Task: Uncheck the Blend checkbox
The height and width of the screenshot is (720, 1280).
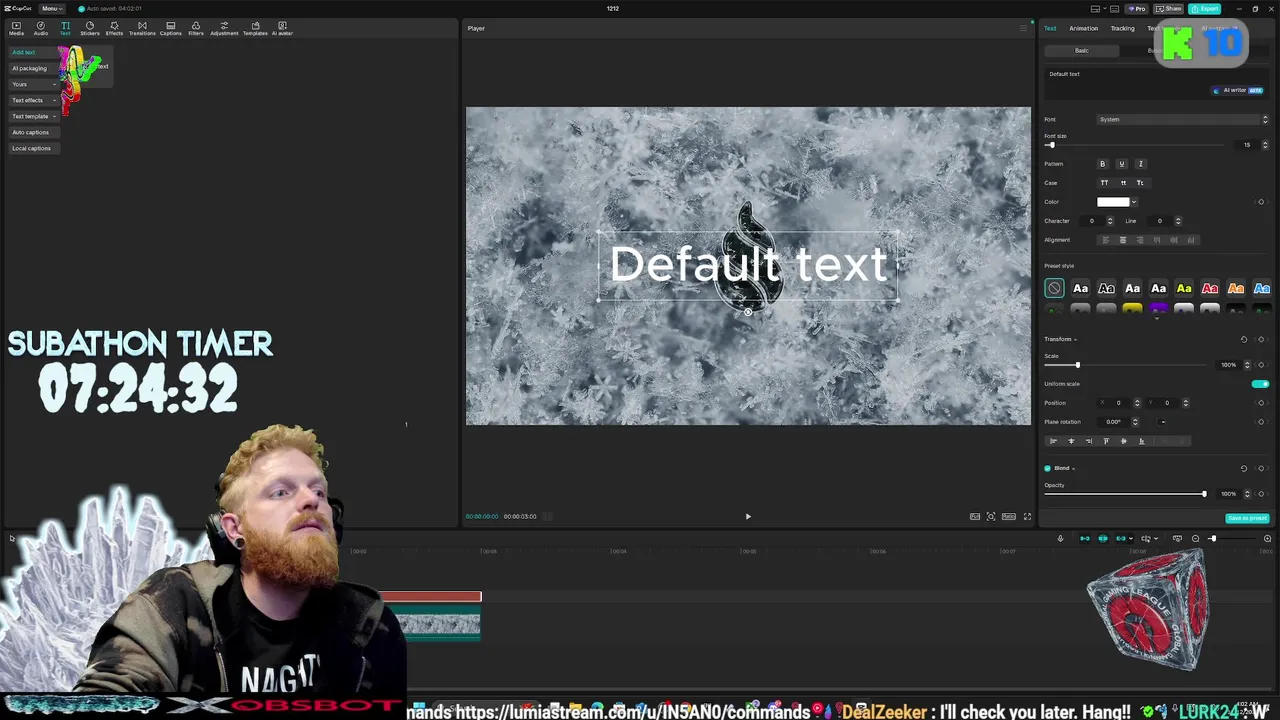Action: click(x=1048, y=468)
